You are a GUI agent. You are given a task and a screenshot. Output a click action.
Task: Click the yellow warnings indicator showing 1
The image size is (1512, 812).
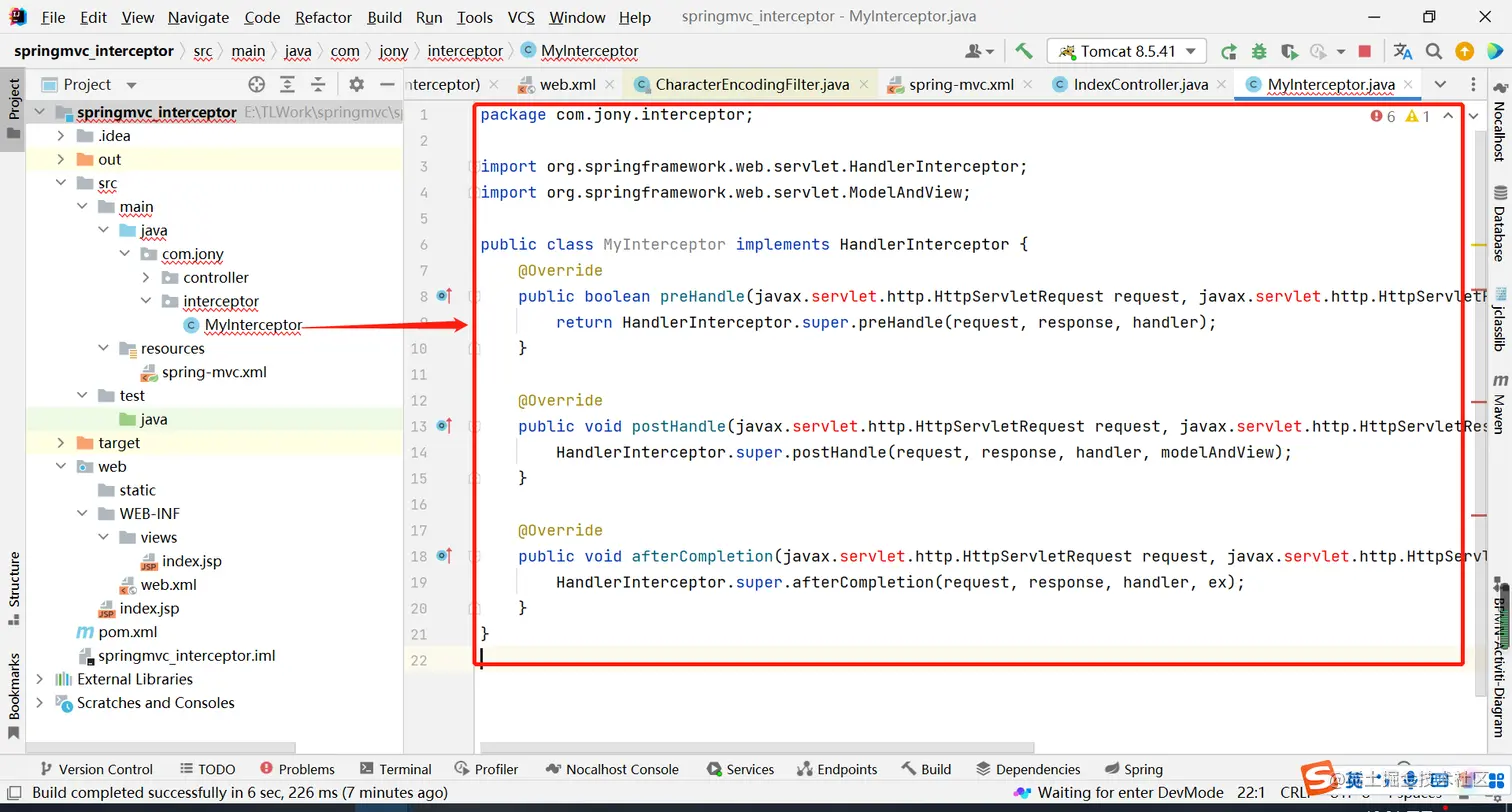click(x=1418, y=116)
